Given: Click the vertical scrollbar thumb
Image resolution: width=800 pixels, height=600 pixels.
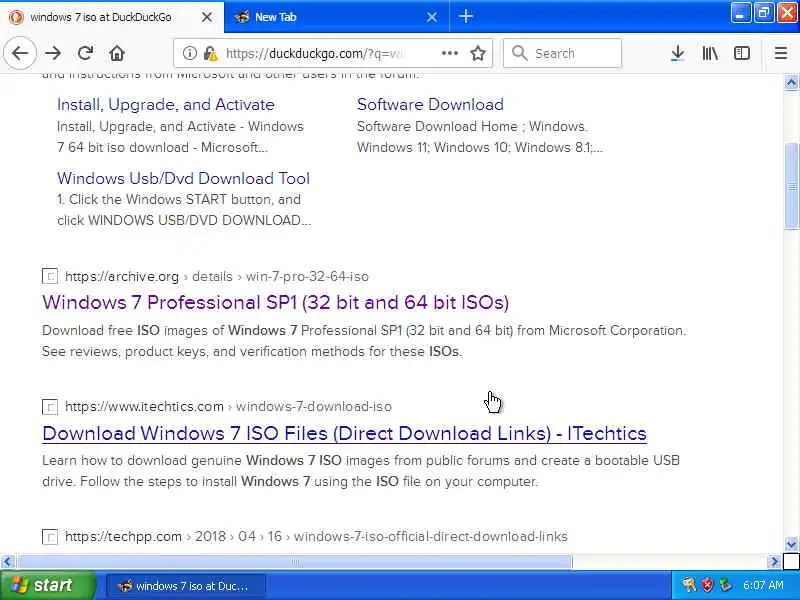Looking at the screenshot, I should (x=791, y=186).
